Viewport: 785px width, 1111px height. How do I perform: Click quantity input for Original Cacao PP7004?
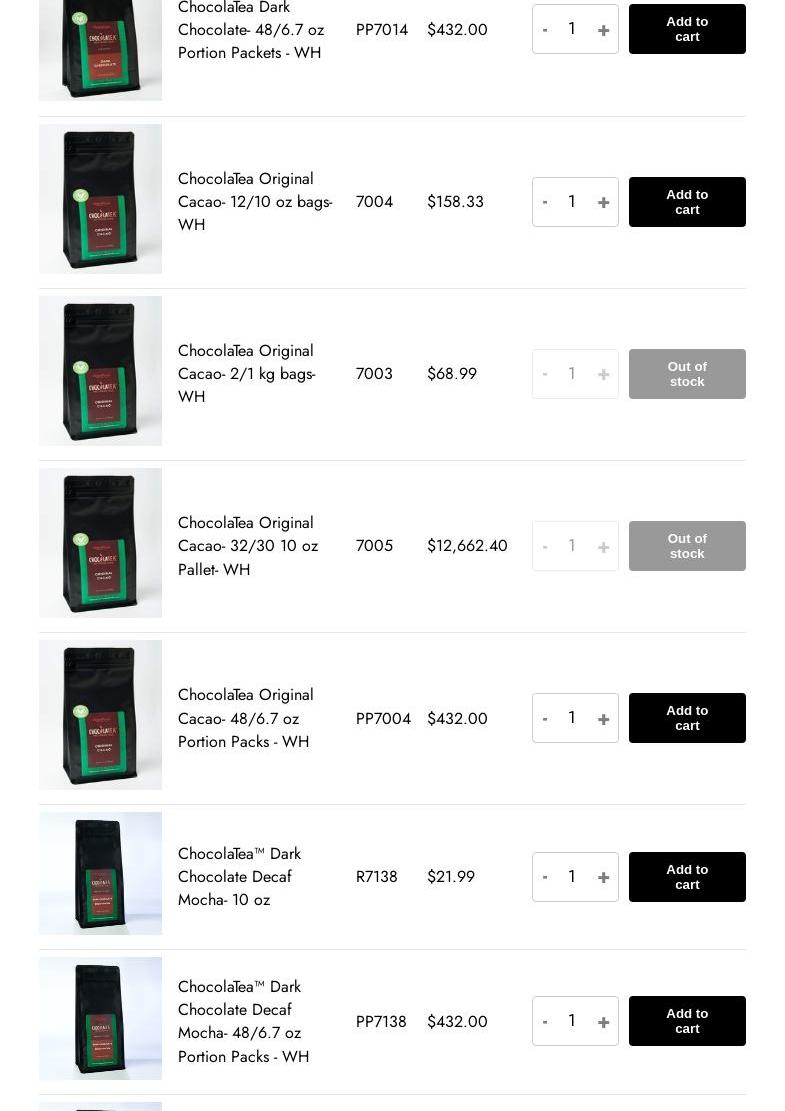coord(572,718)
